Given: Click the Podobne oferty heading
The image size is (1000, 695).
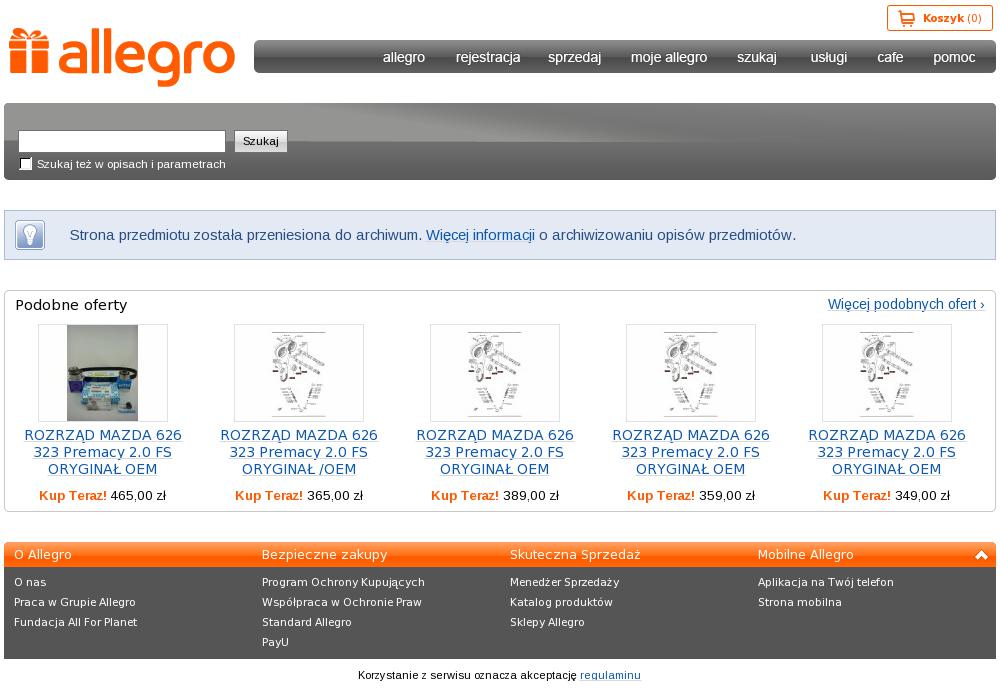Looking at the screenshot, I should coord(71,305).
